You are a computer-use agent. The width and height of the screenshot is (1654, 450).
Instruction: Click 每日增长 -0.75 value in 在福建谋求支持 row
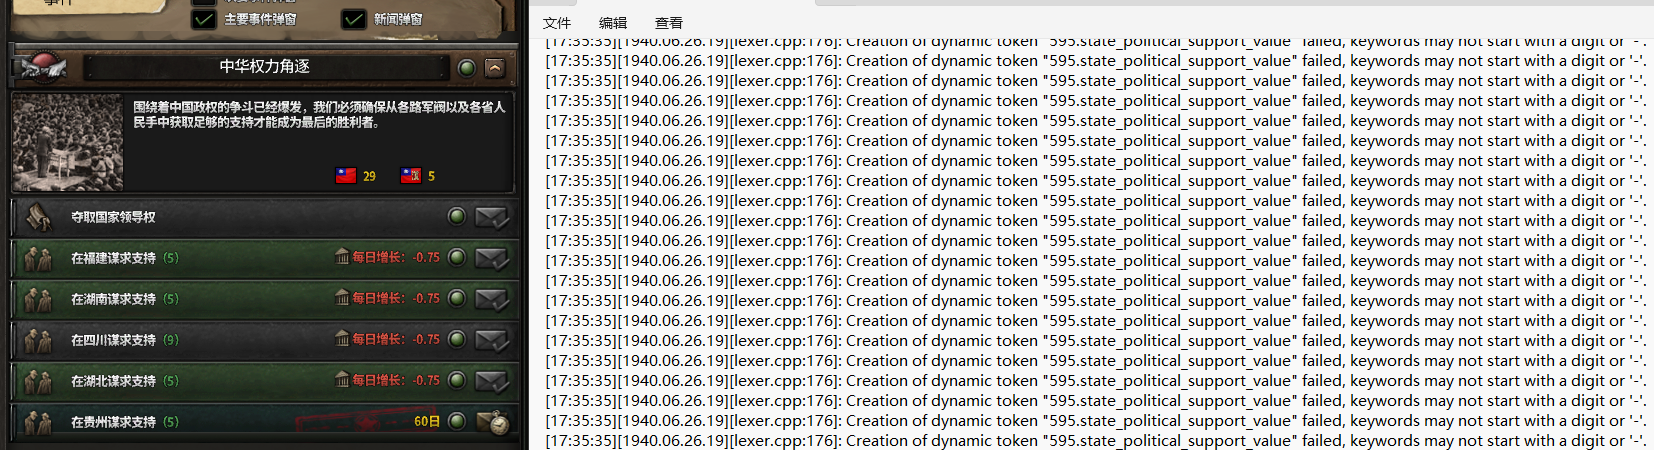pyautogui.click(x=396, y=257)
